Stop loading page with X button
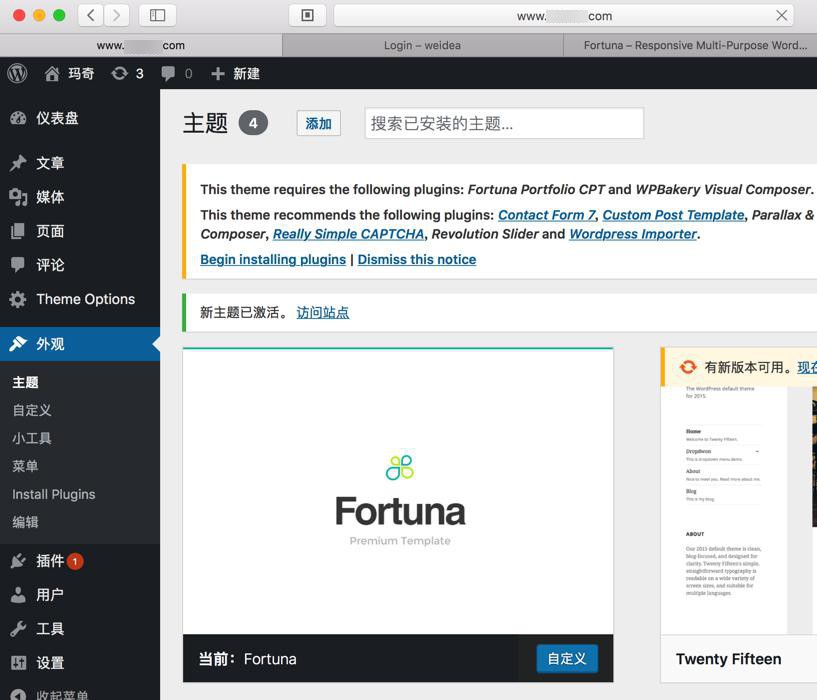Viewport: 817px width, 700px height. (x=781, y=16)
